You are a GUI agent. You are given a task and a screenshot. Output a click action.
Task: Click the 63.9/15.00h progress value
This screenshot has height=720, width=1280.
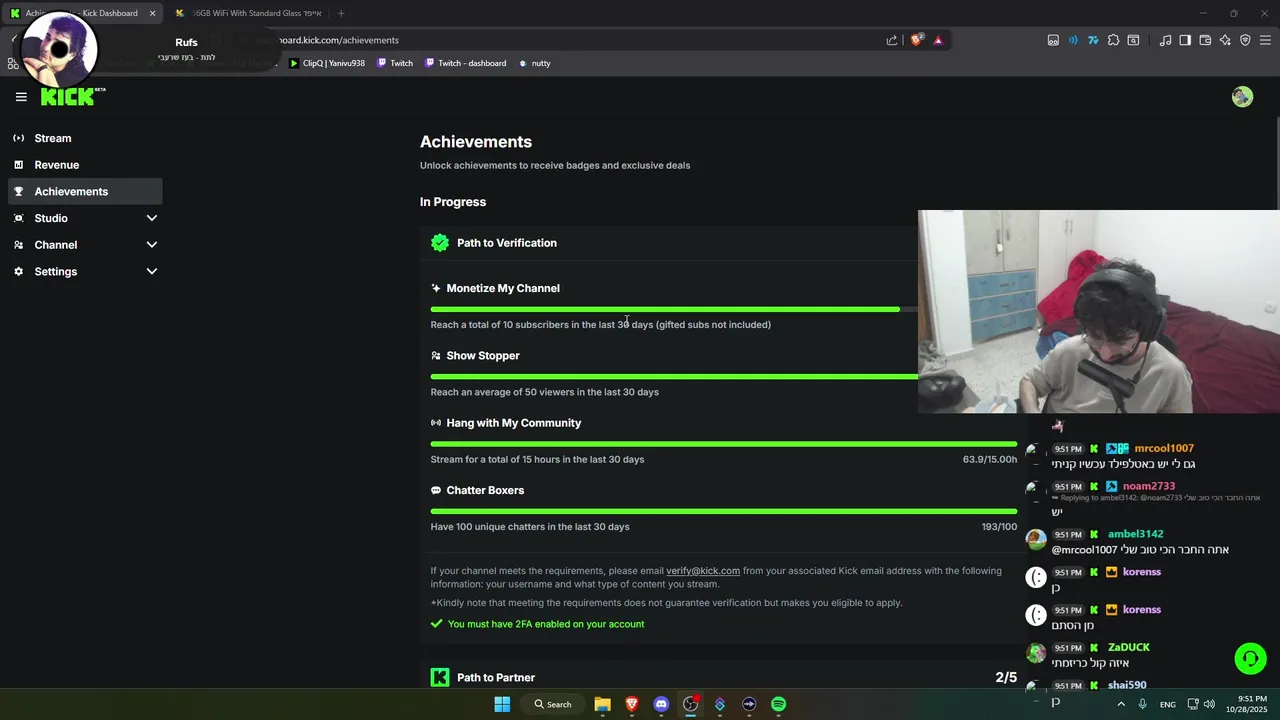(x=990, y=460)
